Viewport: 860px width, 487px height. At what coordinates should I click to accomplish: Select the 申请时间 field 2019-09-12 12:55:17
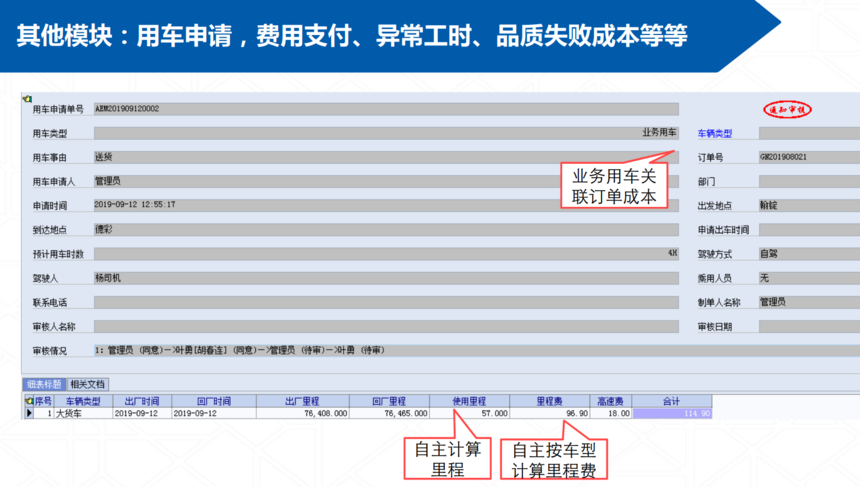pos(386,205)
